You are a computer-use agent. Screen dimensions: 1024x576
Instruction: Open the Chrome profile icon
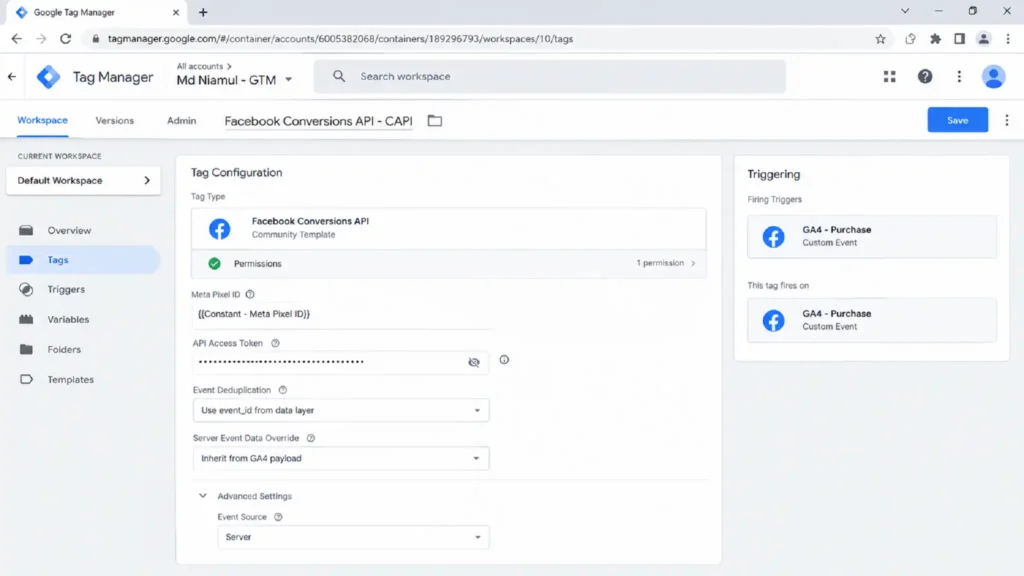[984, 39]
